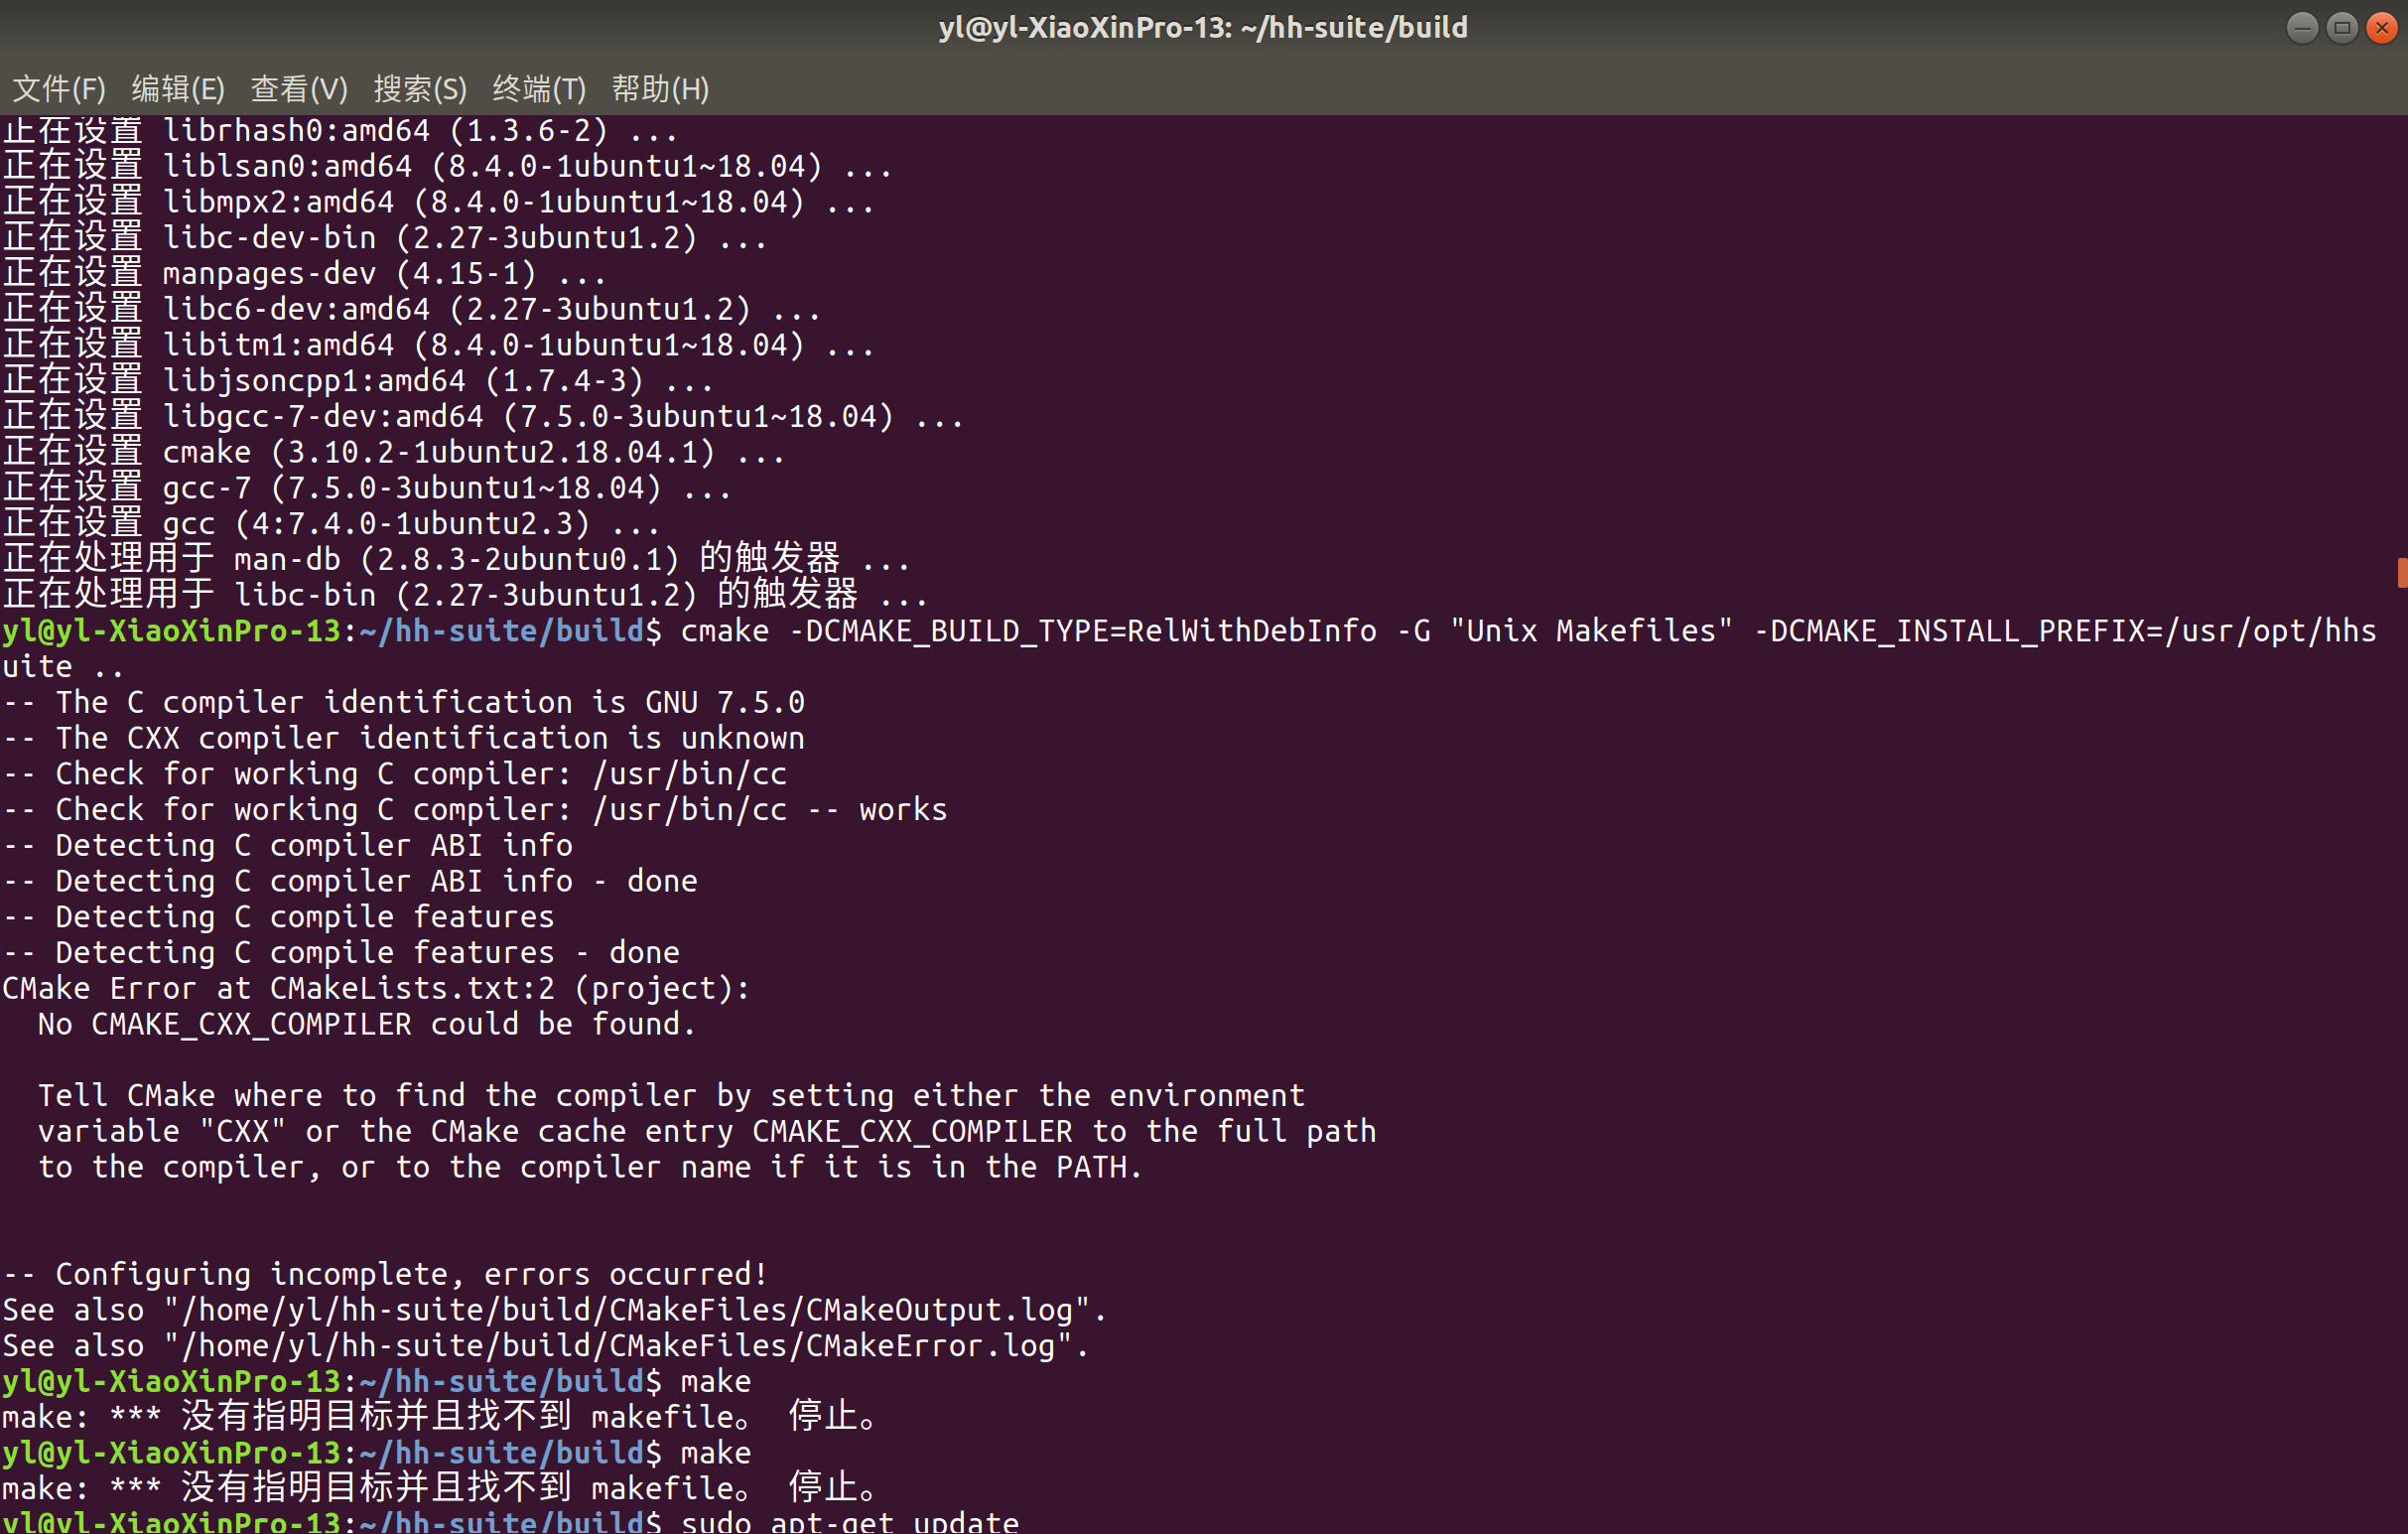The image size is (2408, 1534).
Task: Open the 搜索(S) menu
Action: pyautogui.click(x=419, y=89)
